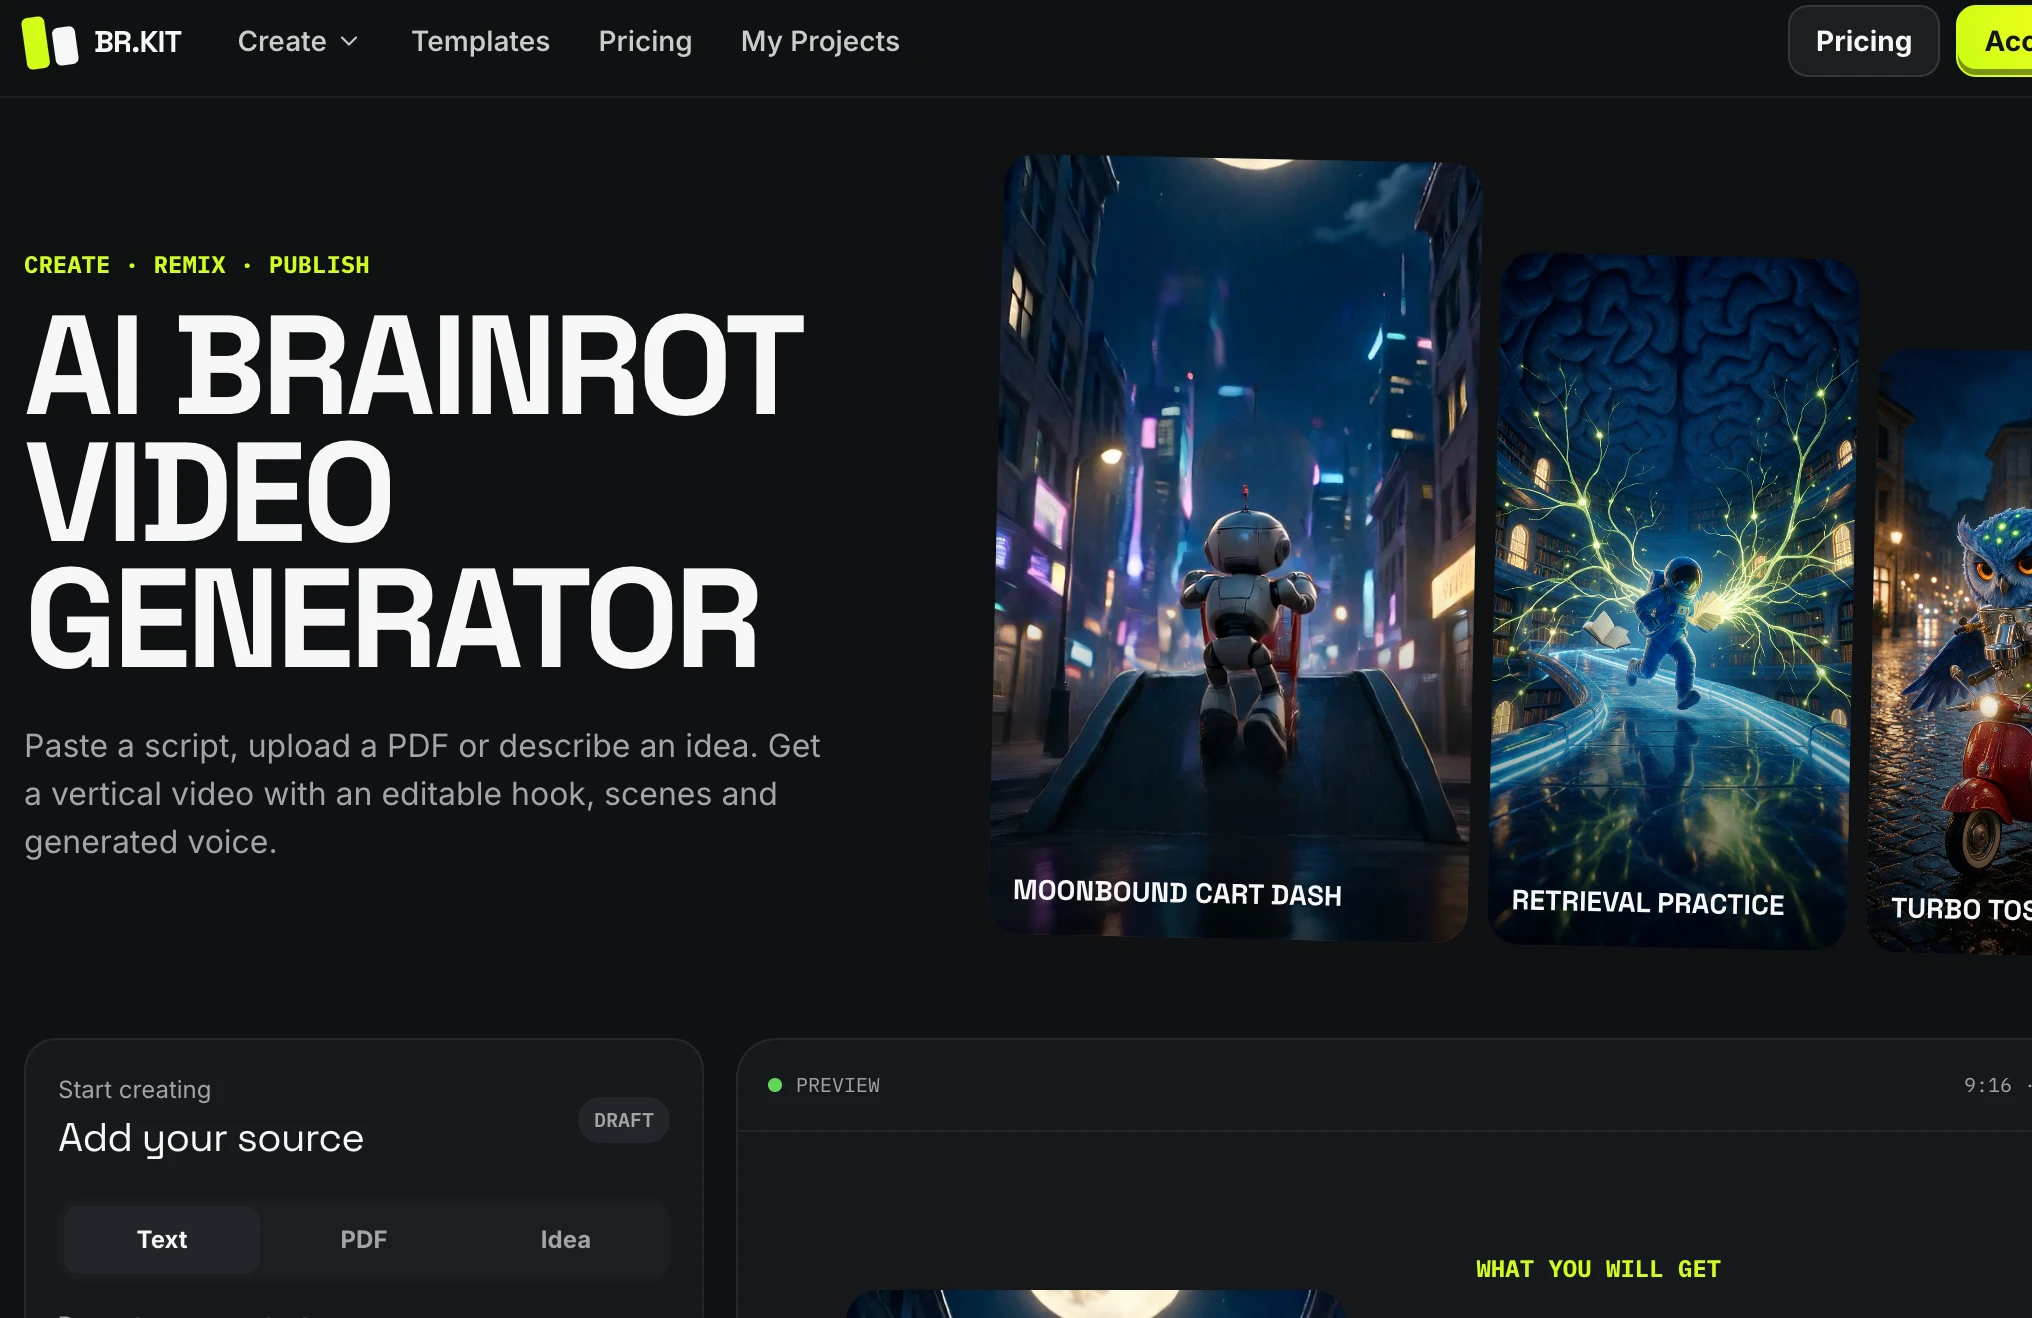2032x1318 pixels.
Task: Click the 'CREATE · REMIX · PUBLISH' tagline
Action: 197,265
